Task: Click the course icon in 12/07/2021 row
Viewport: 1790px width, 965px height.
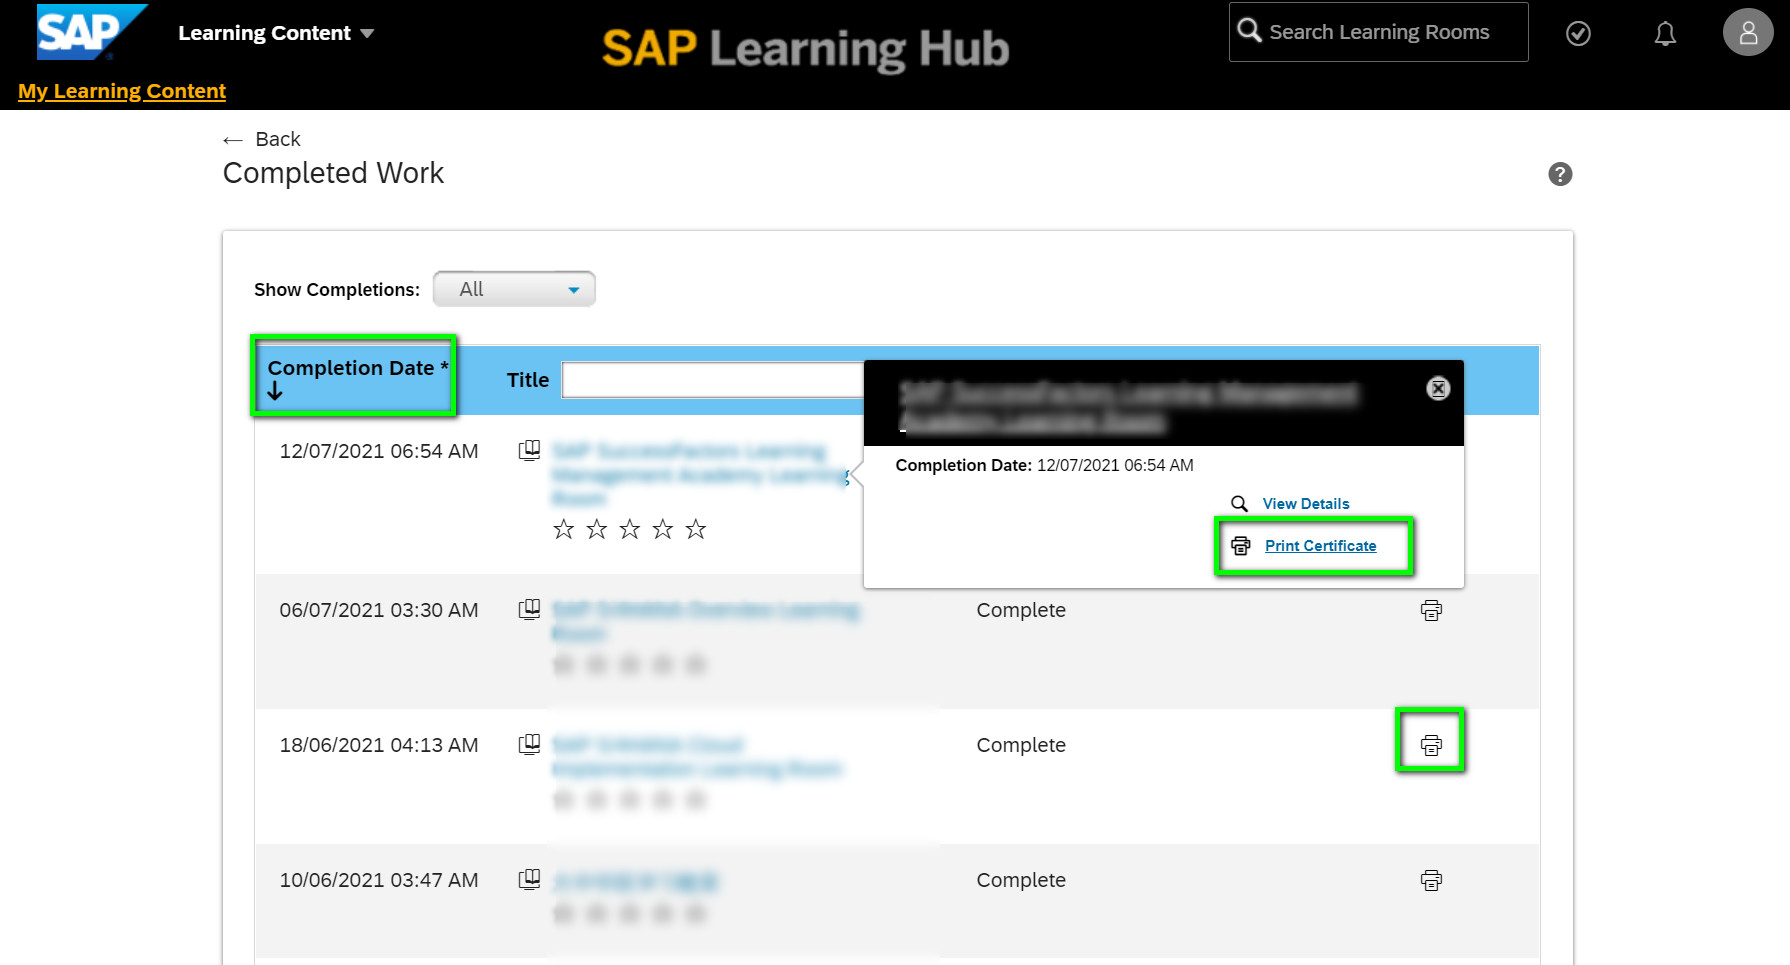Action: (530, 451)
